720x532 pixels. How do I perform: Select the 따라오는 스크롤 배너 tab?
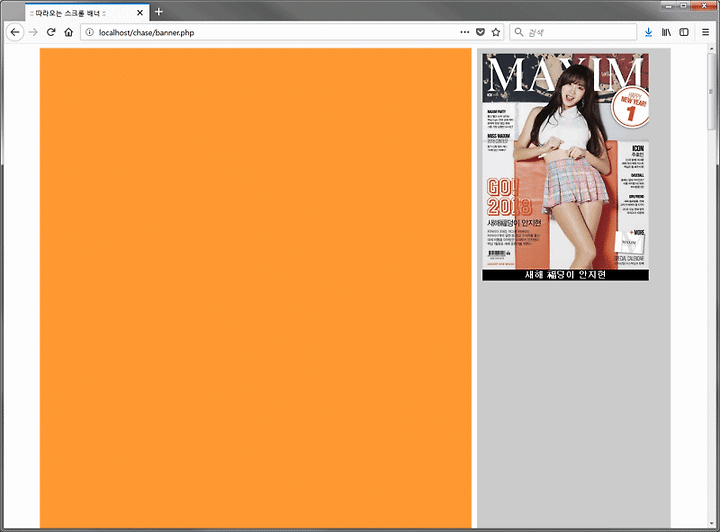87,13
